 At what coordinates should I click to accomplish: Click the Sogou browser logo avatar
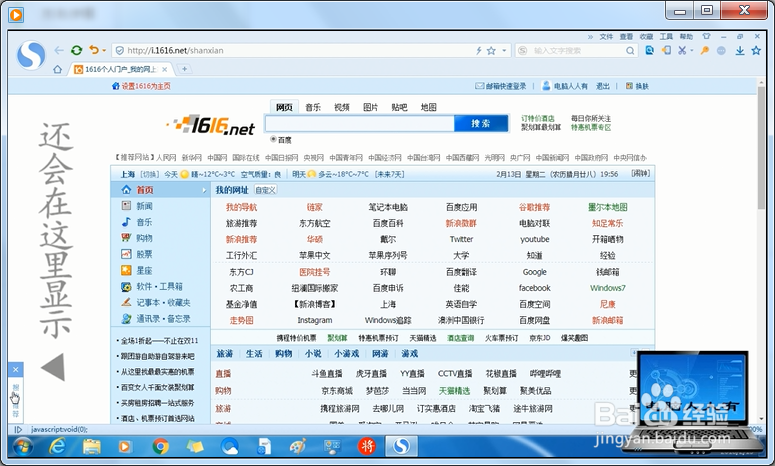(x=31, y=55)
